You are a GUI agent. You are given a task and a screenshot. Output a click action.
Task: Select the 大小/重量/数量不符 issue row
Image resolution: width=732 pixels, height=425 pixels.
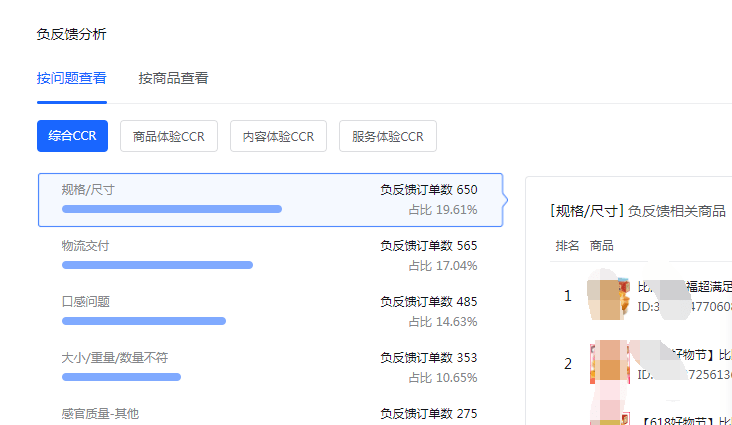tap(270, 367)
